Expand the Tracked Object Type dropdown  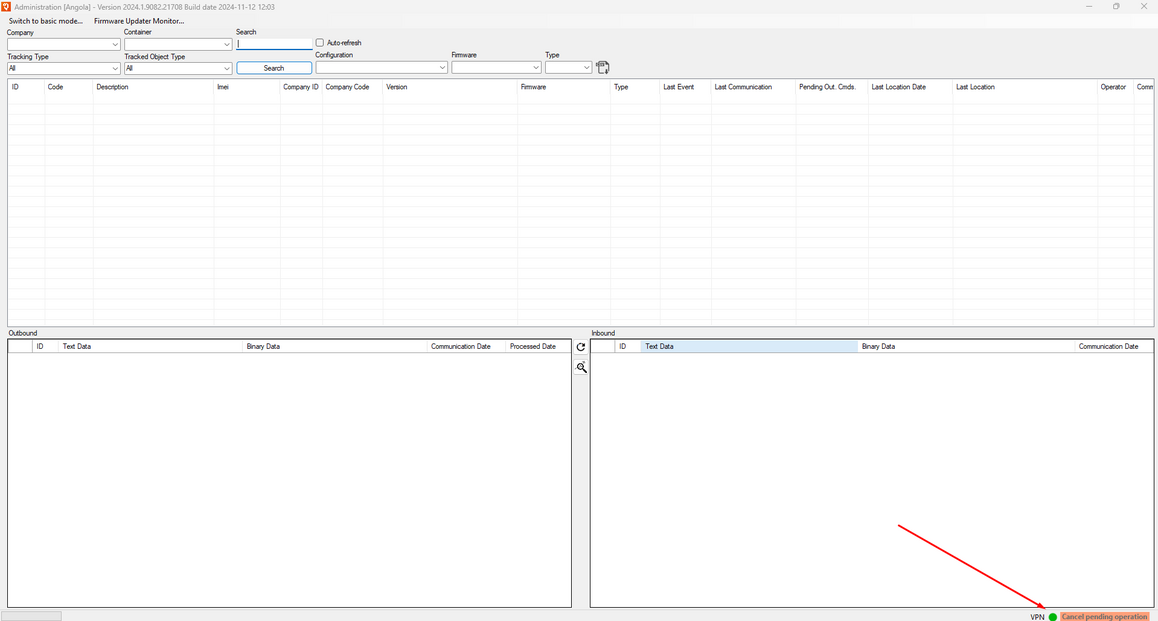(177, 69)
